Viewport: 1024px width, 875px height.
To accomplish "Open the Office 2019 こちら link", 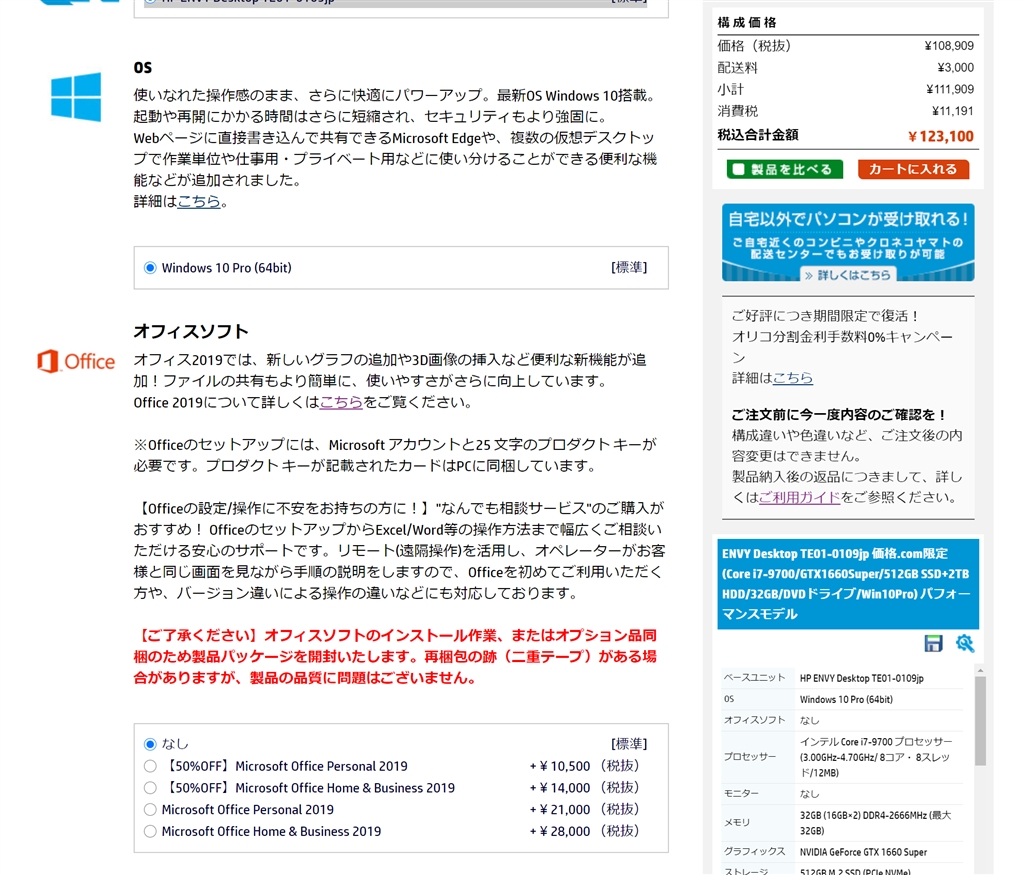I will (341, 402).
